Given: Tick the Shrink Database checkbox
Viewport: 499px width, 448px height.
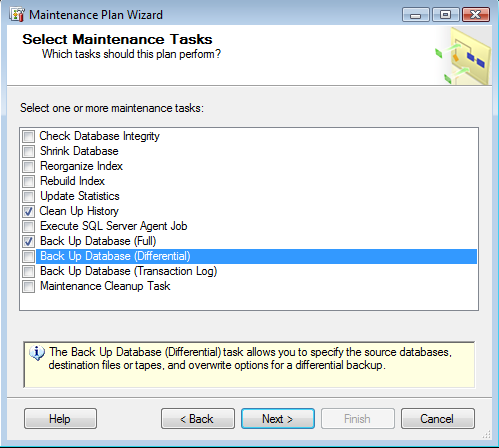Looking at the screenshot, I should tap(28, 151).
